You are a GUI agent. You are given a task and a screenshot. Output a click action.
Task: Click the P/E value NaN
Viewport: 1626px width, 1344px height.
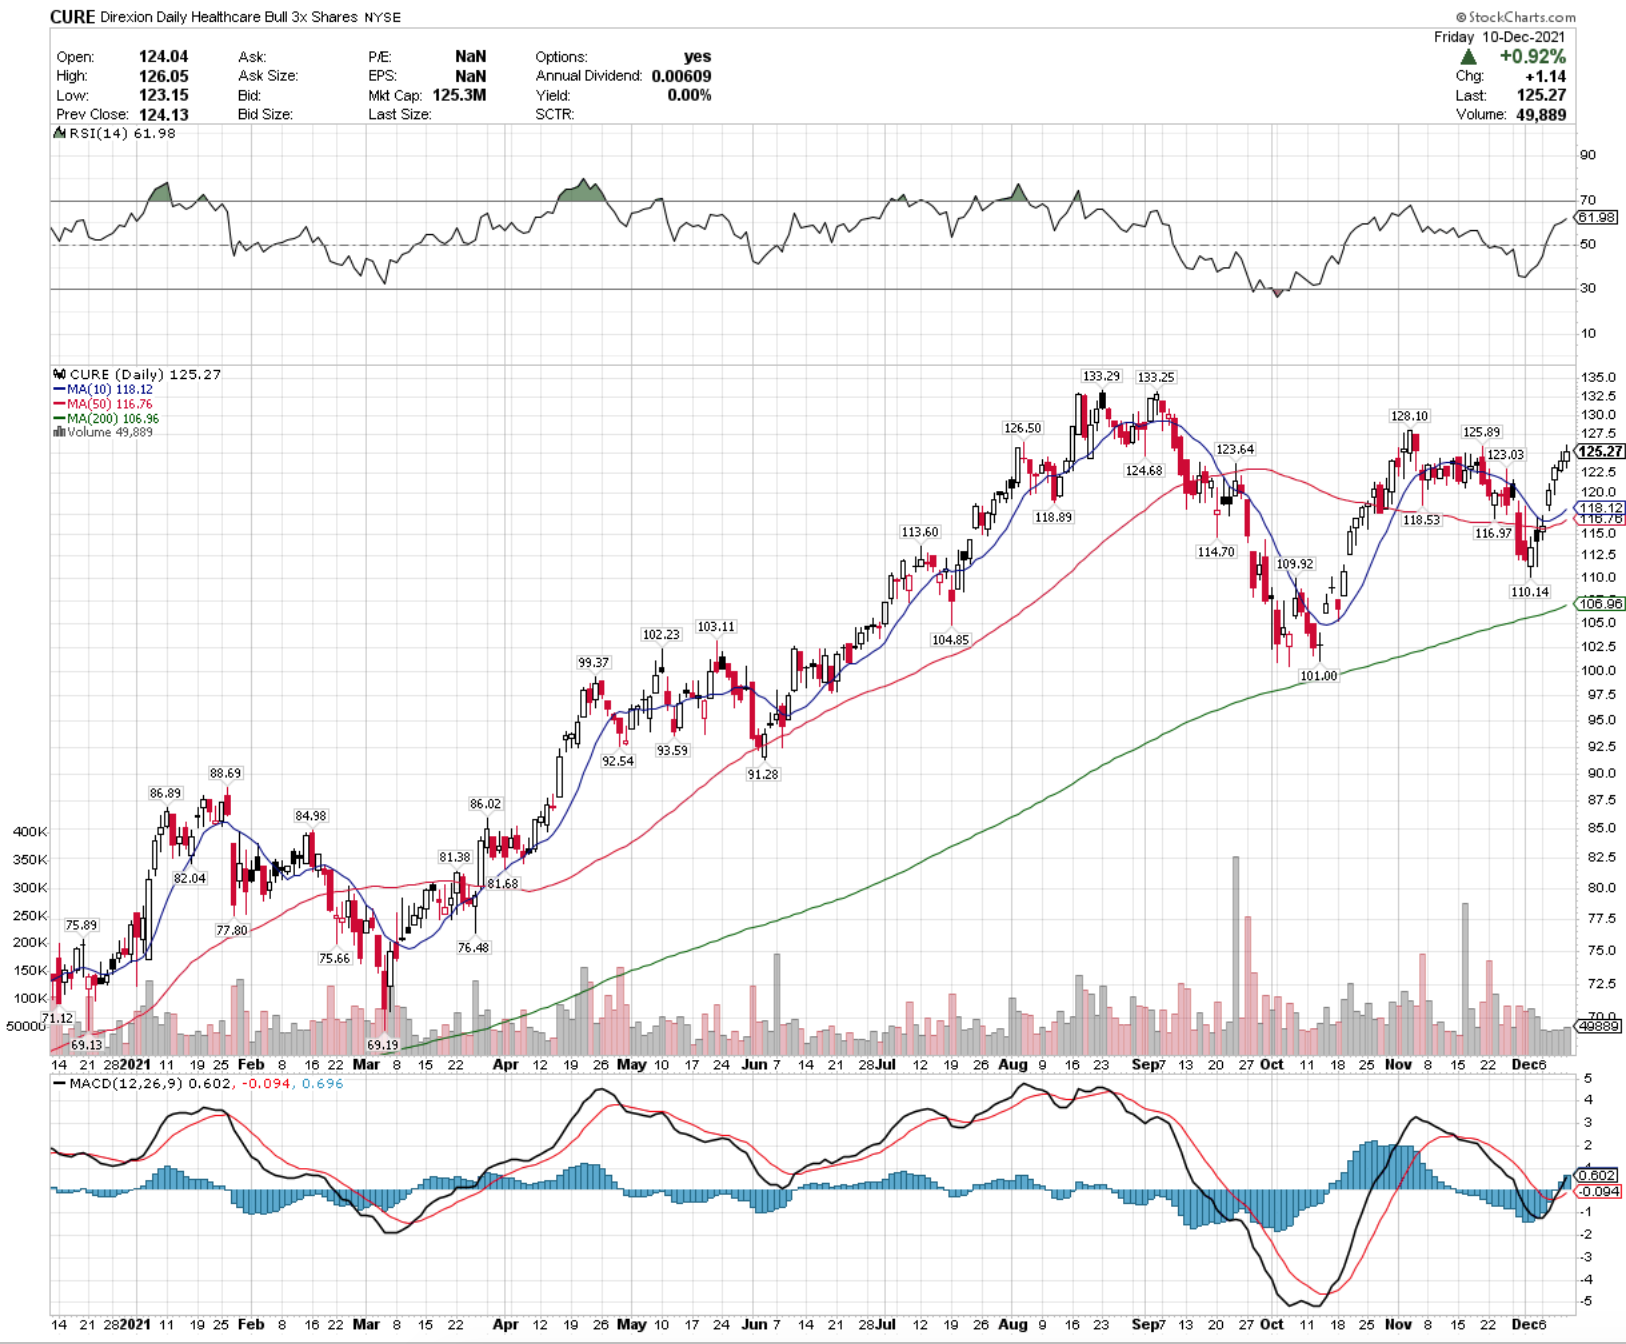point(470,57)
